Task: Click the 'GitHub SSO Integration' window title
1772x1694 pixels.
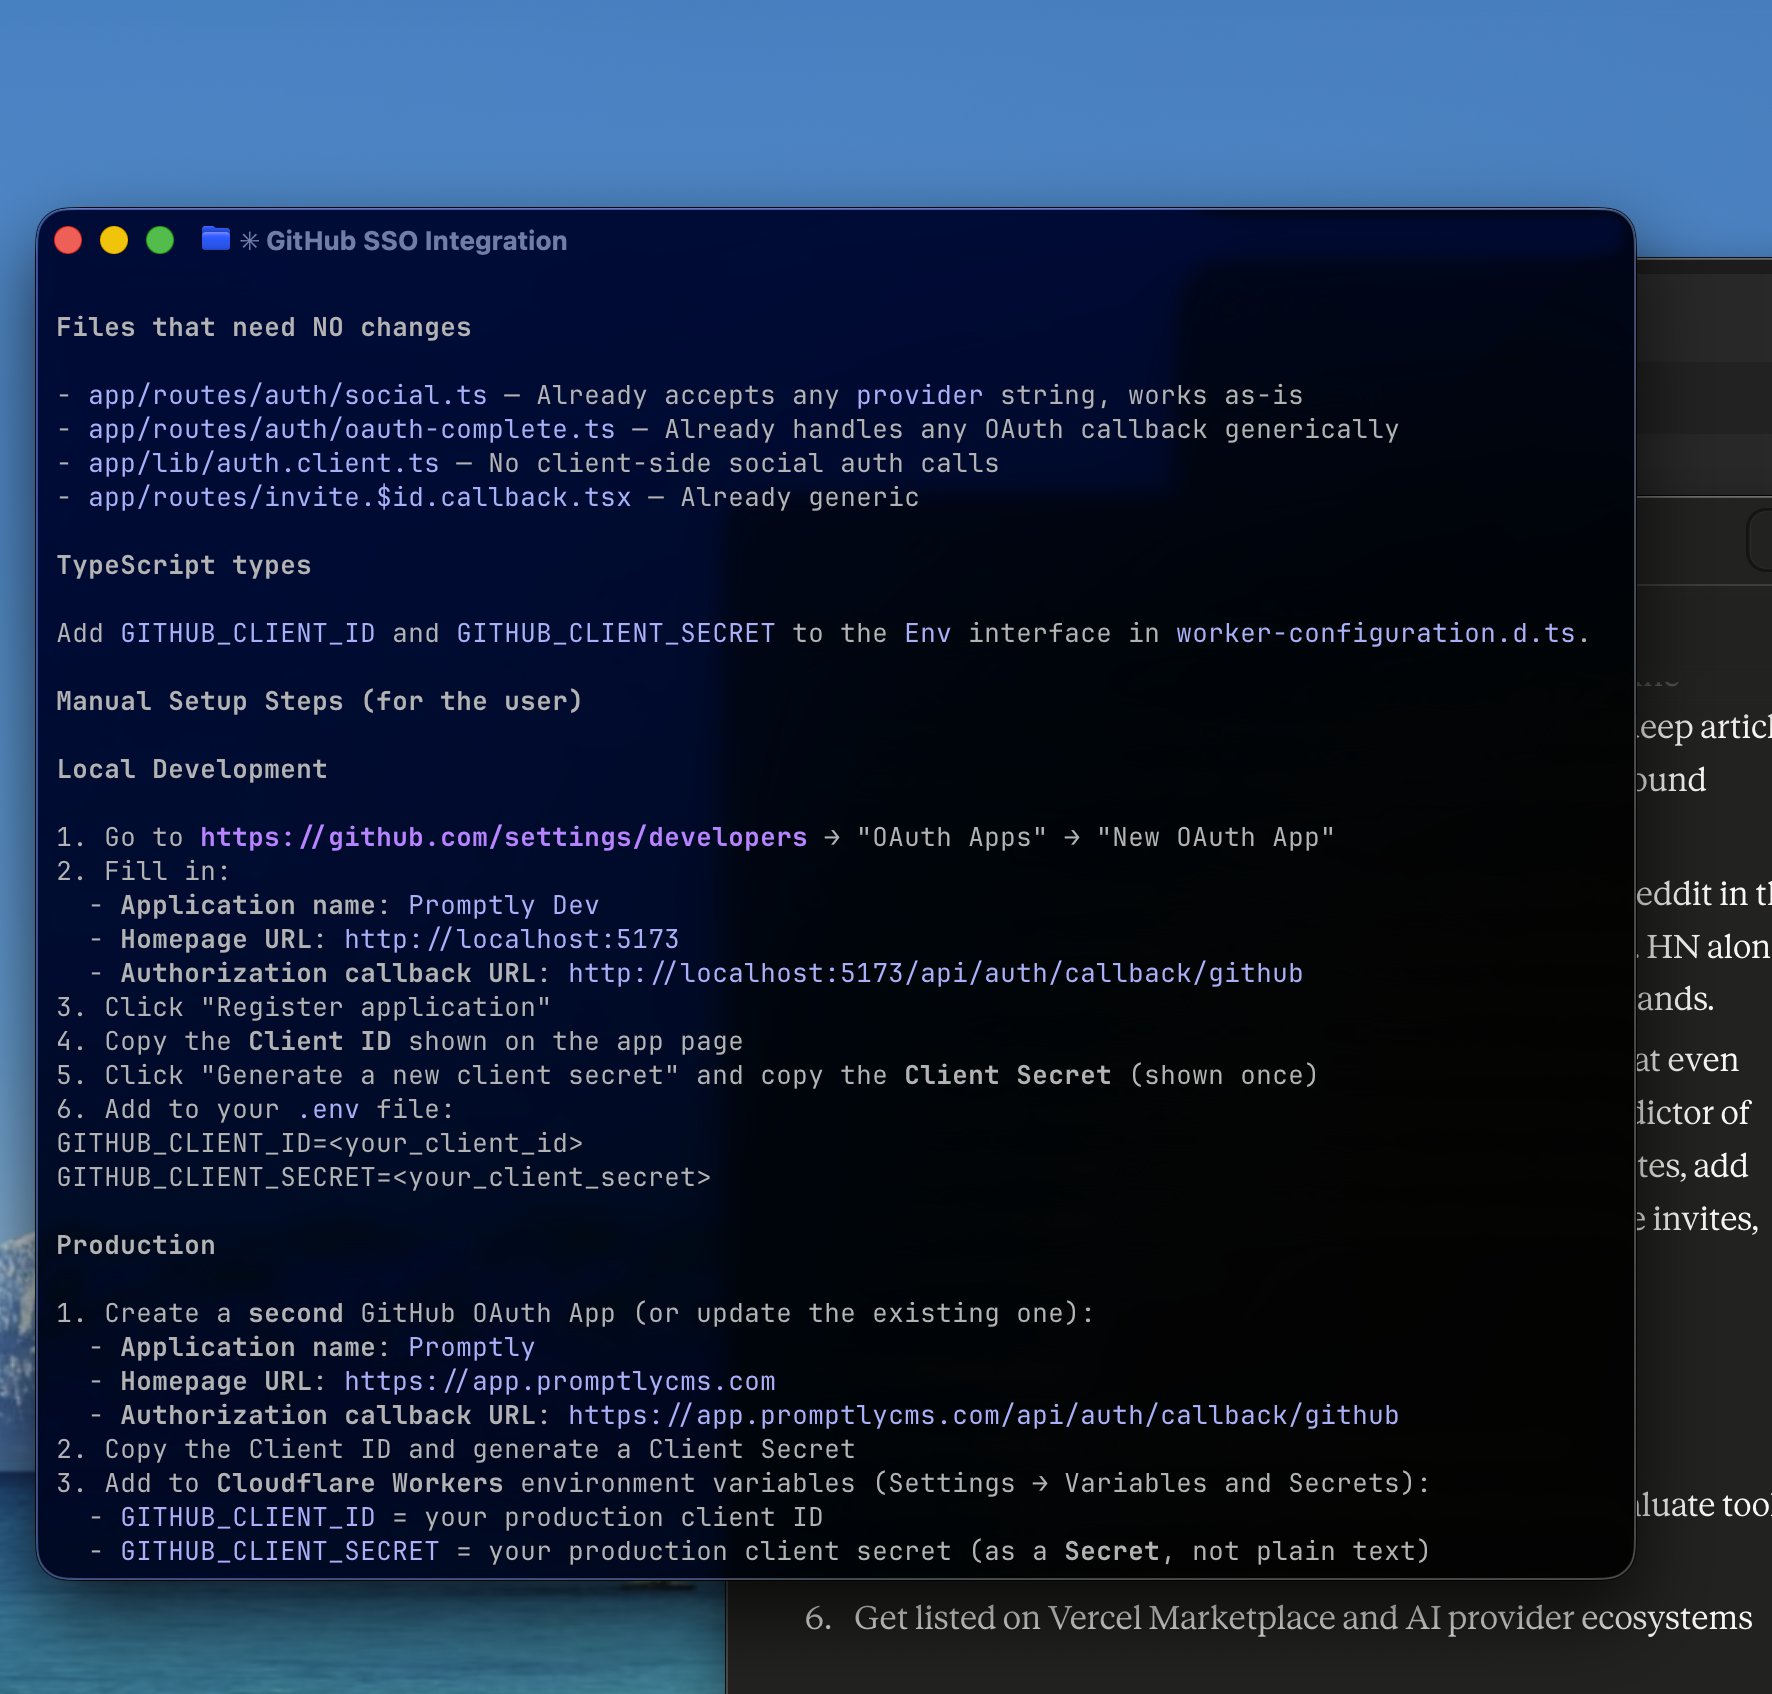Action: (x=416, y=241)
